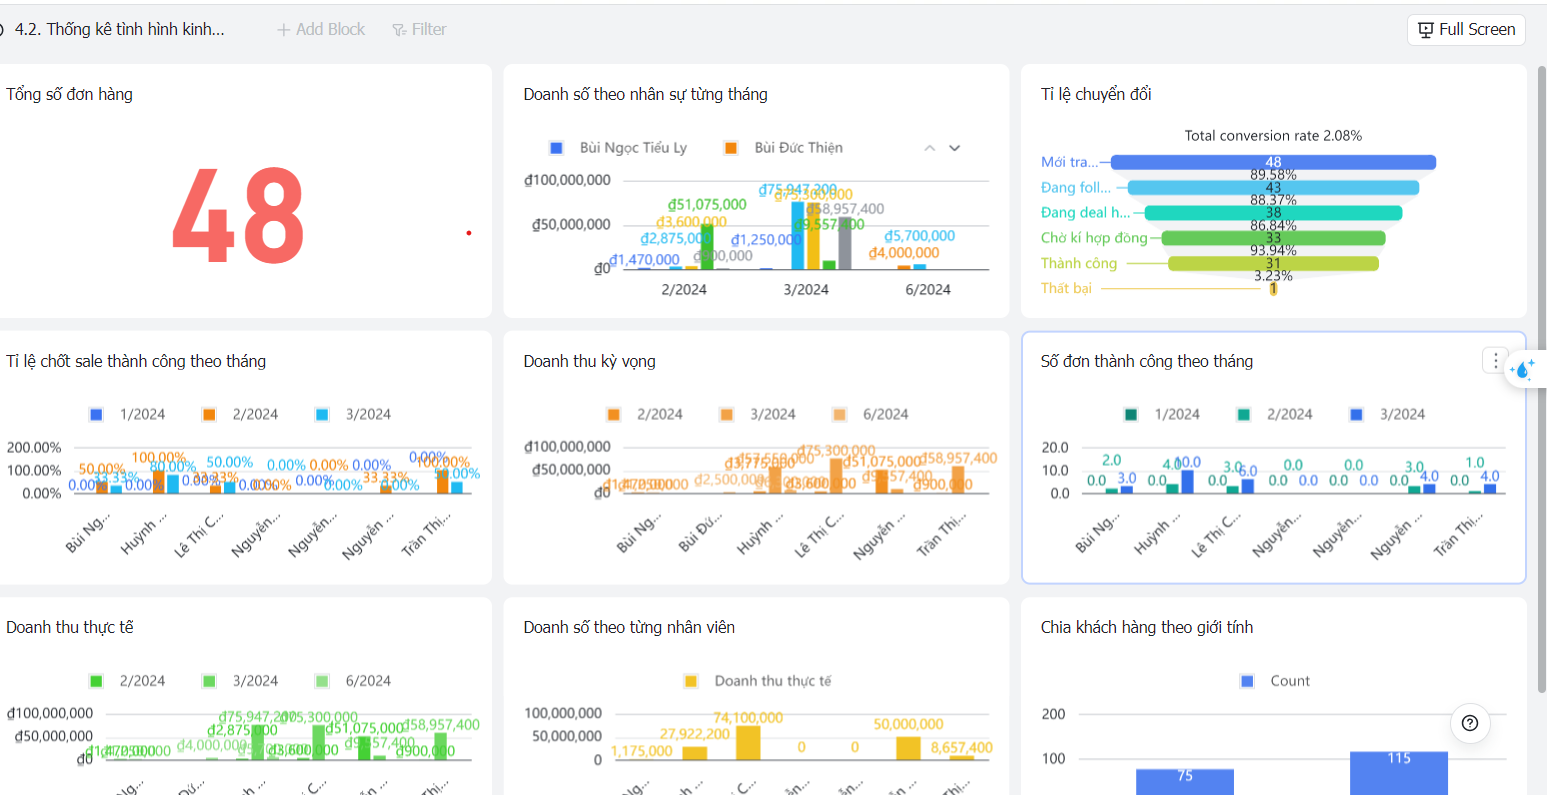Show next legend page in Doanh số theo nhân sự chart
The image size is (1547, 795).
click(954, 148)
